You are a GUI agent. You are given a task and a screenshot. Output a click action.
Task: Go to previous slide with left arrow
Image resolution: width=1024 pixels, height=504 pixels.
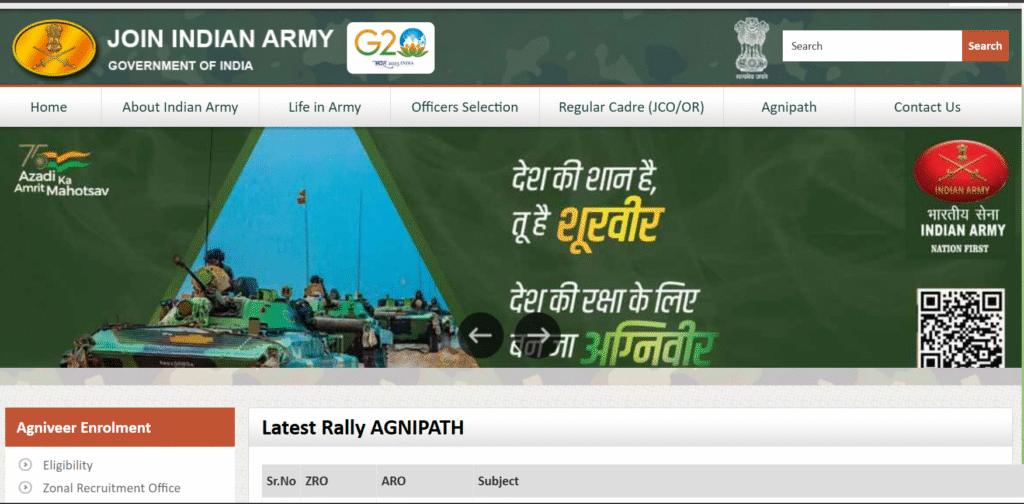tap(481, 335)
